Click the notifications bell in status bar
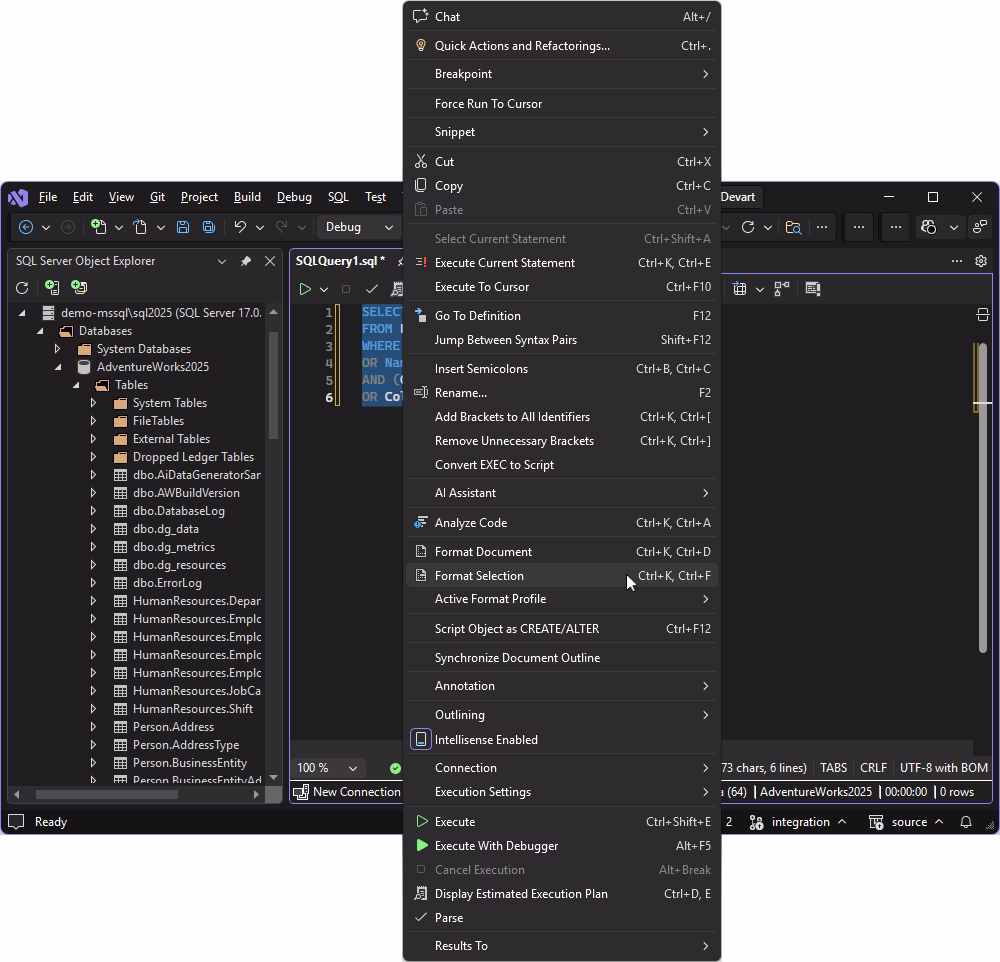The image size is (1000, 962). click(966, 822)
